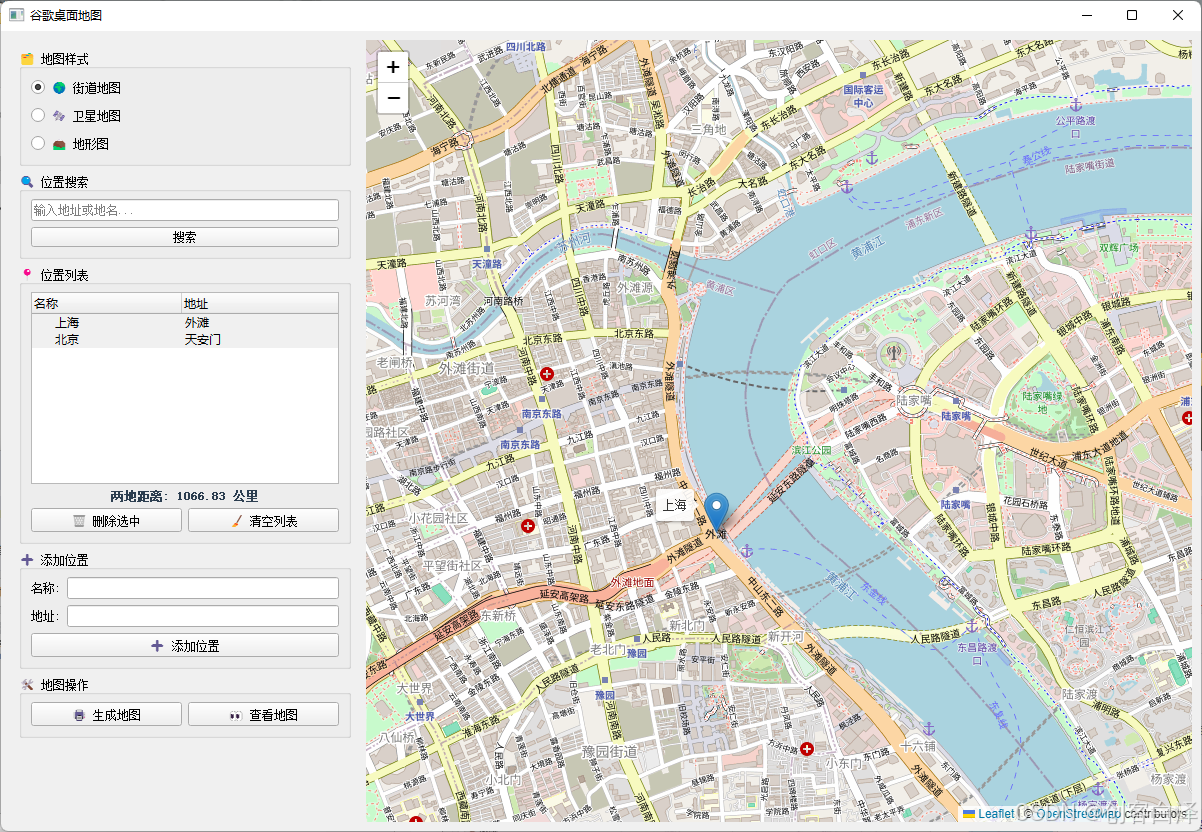Click the 豫园街道 label on map
The width and height of the screenshot is (1202, 832).
(x=609, y=751)
